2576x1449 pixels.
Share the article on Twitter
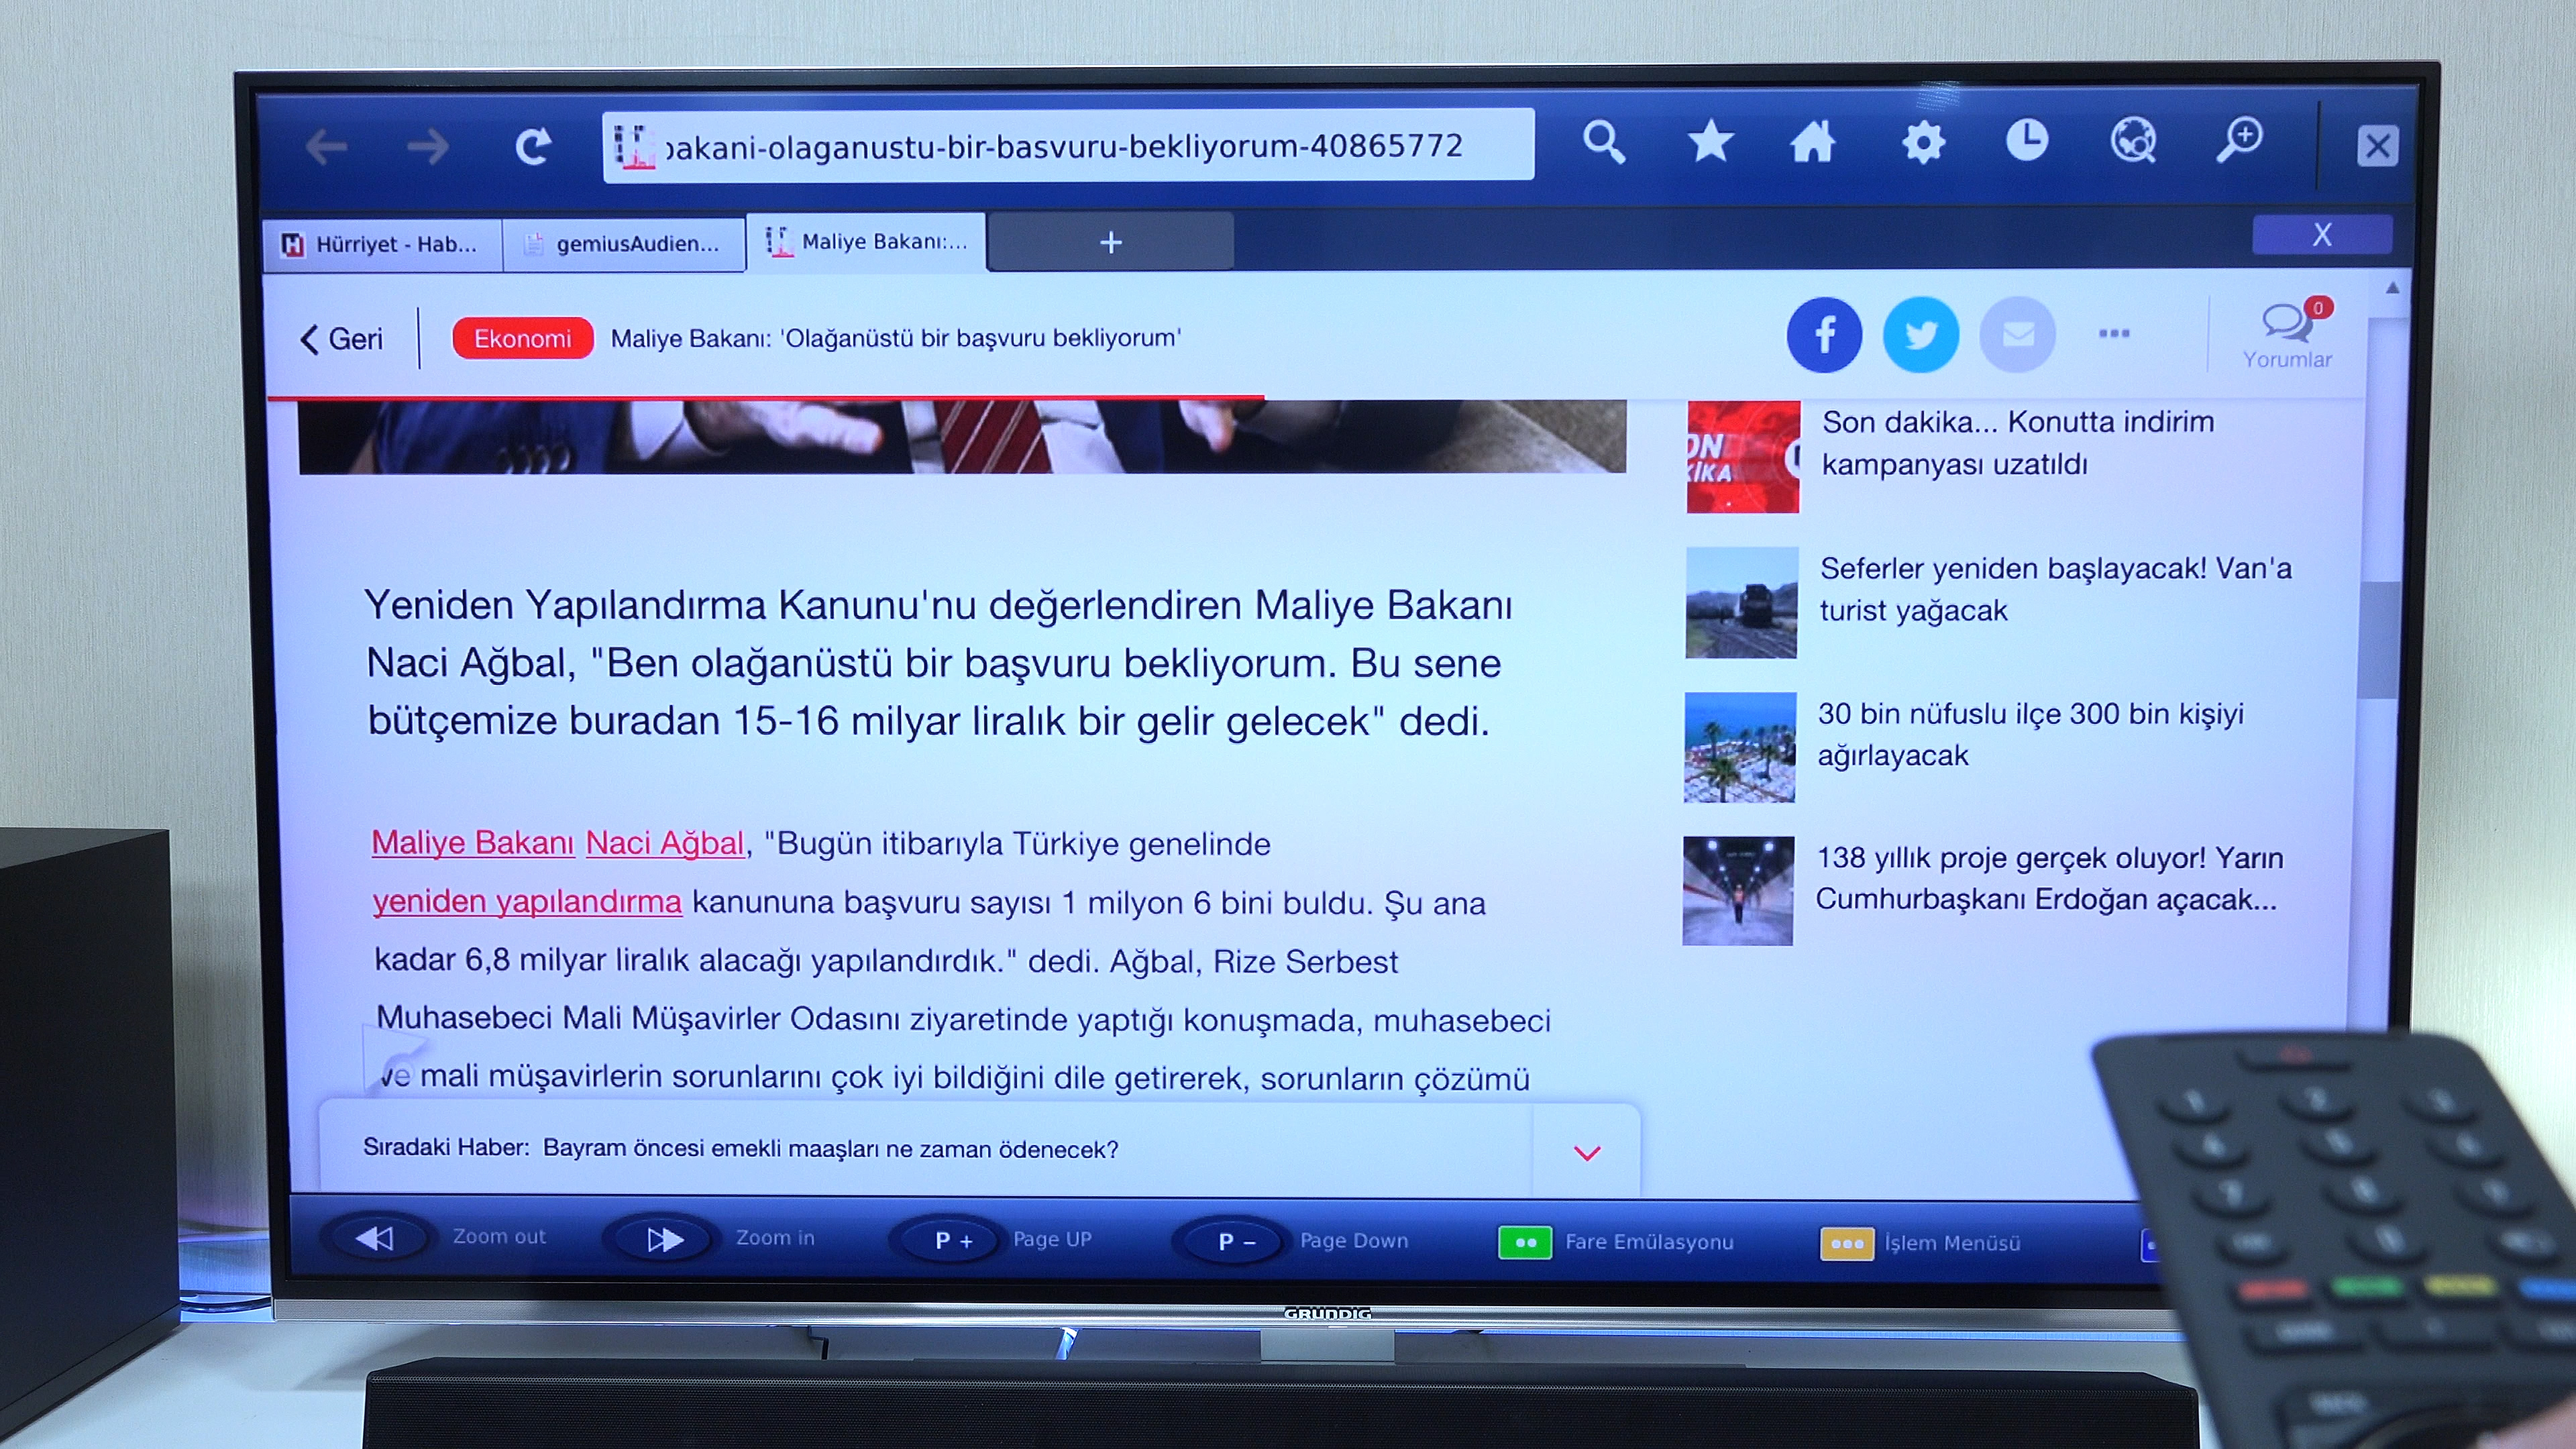click(x=1920, y=334)
